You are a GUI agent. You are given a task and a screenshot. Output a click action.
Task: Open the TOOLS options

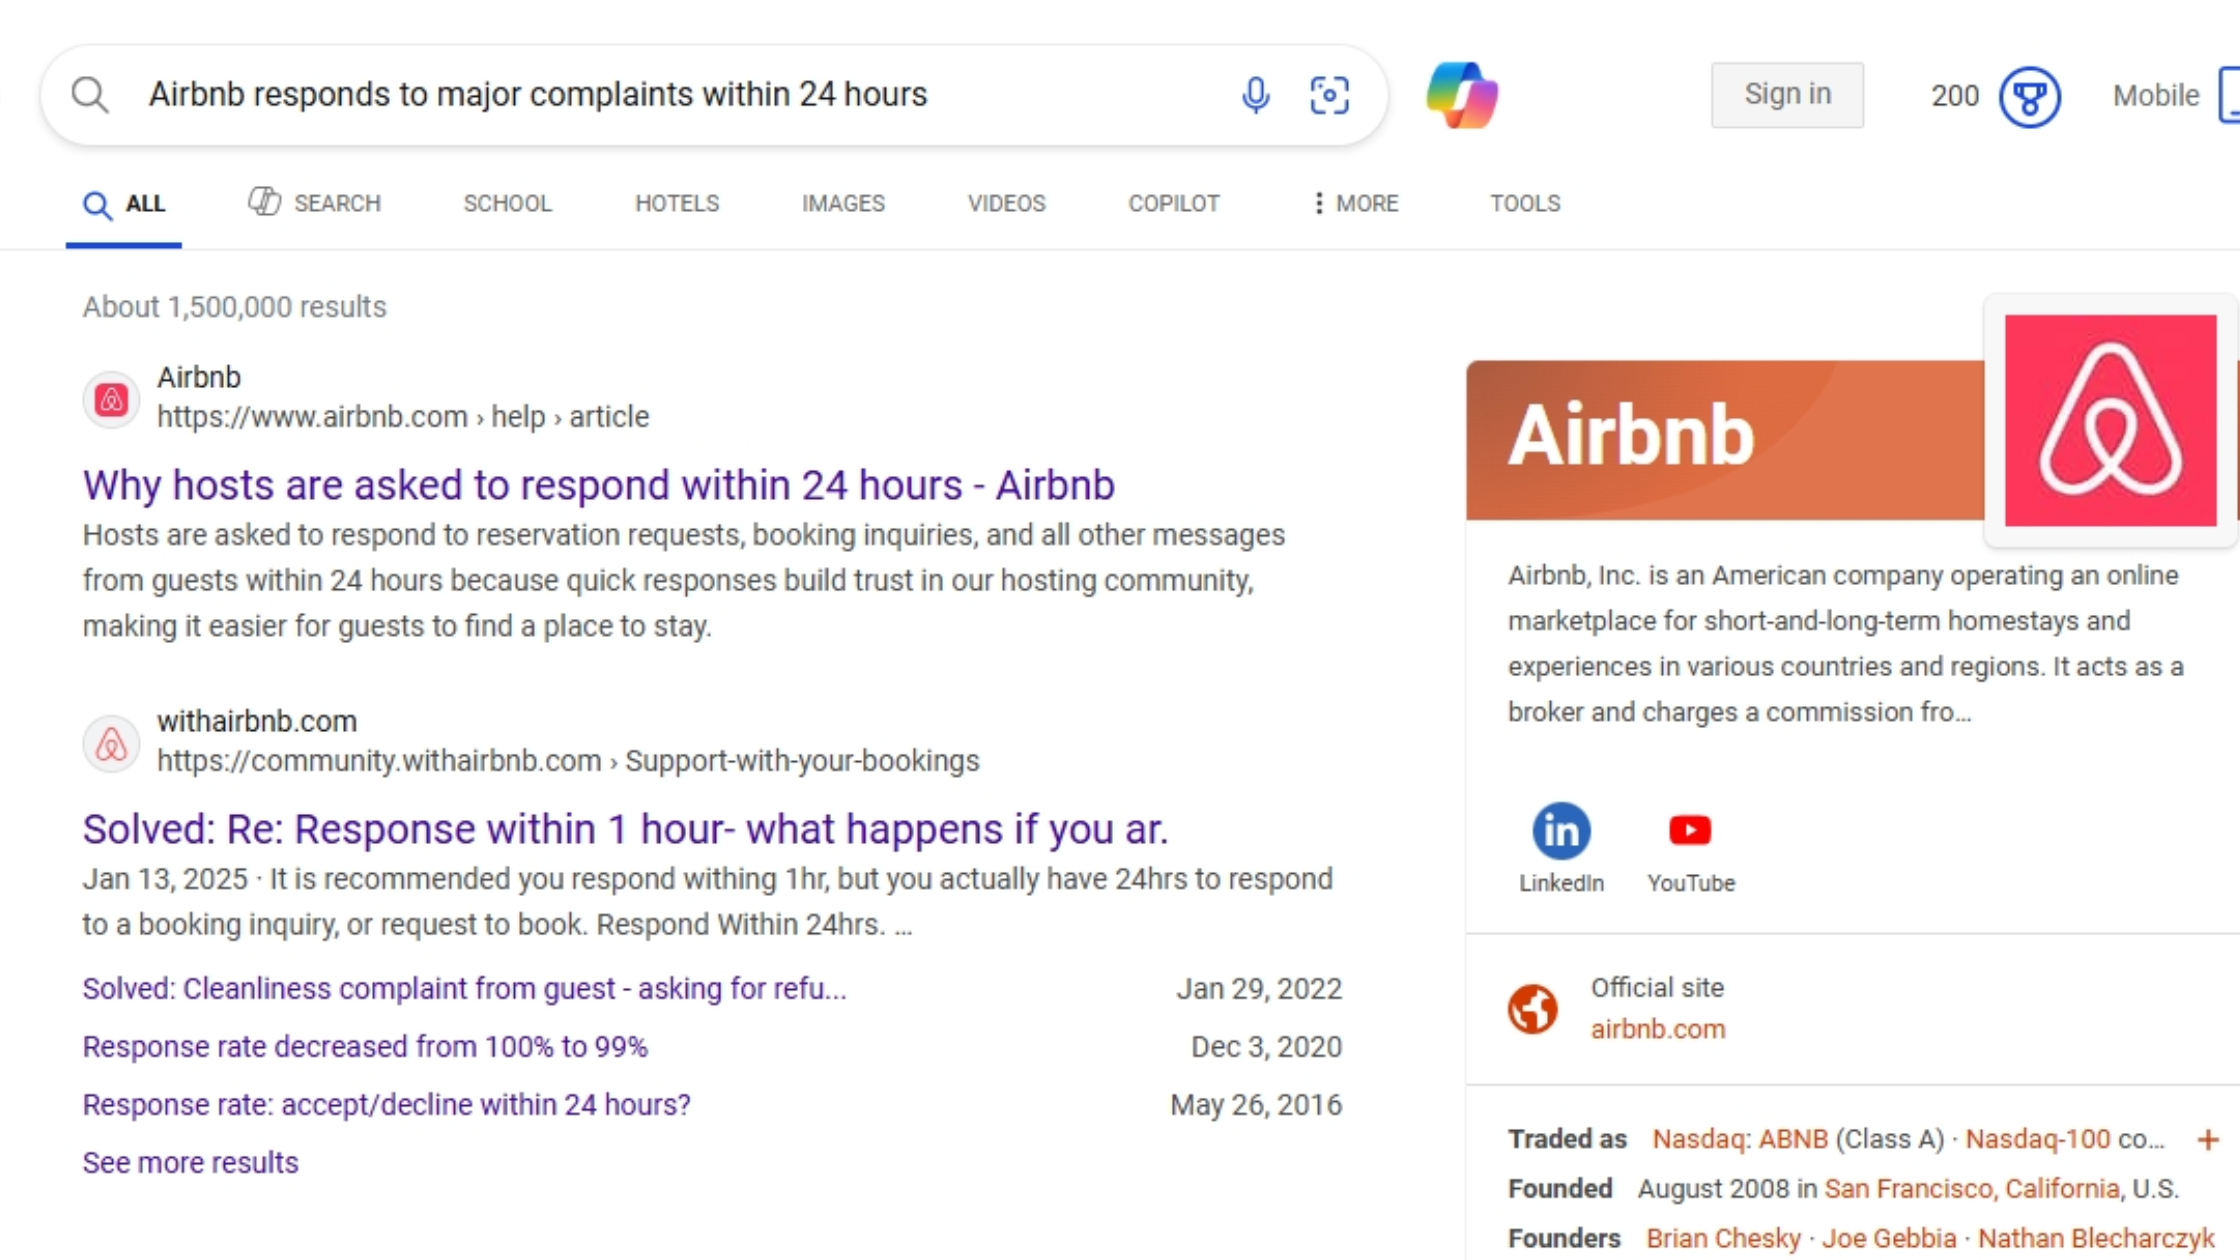click(x=1523, y=203)
